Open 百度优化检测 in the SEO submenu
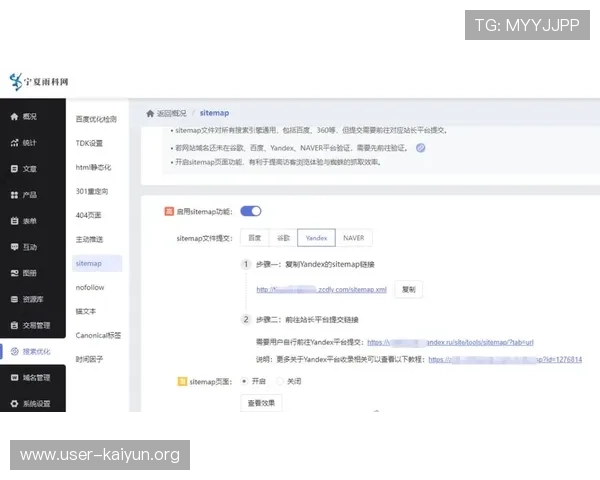 click(x=96, y=119)
